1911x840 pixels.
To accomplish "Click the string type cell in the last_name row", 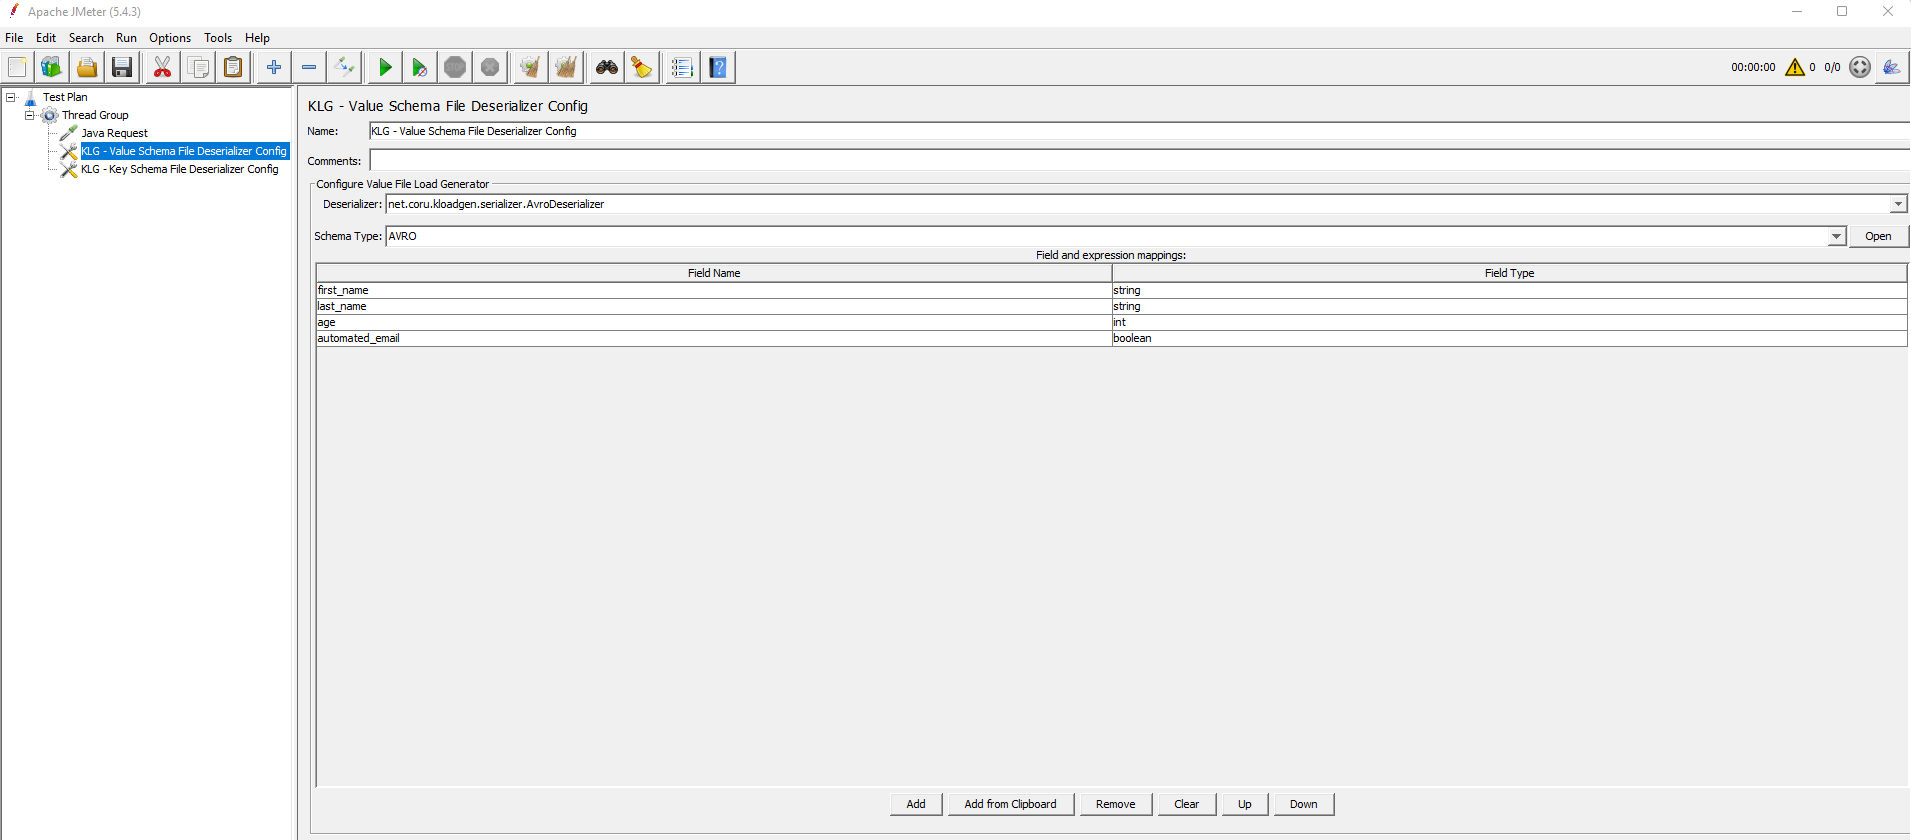I will pyautogui.click(x=1509, y=306).
